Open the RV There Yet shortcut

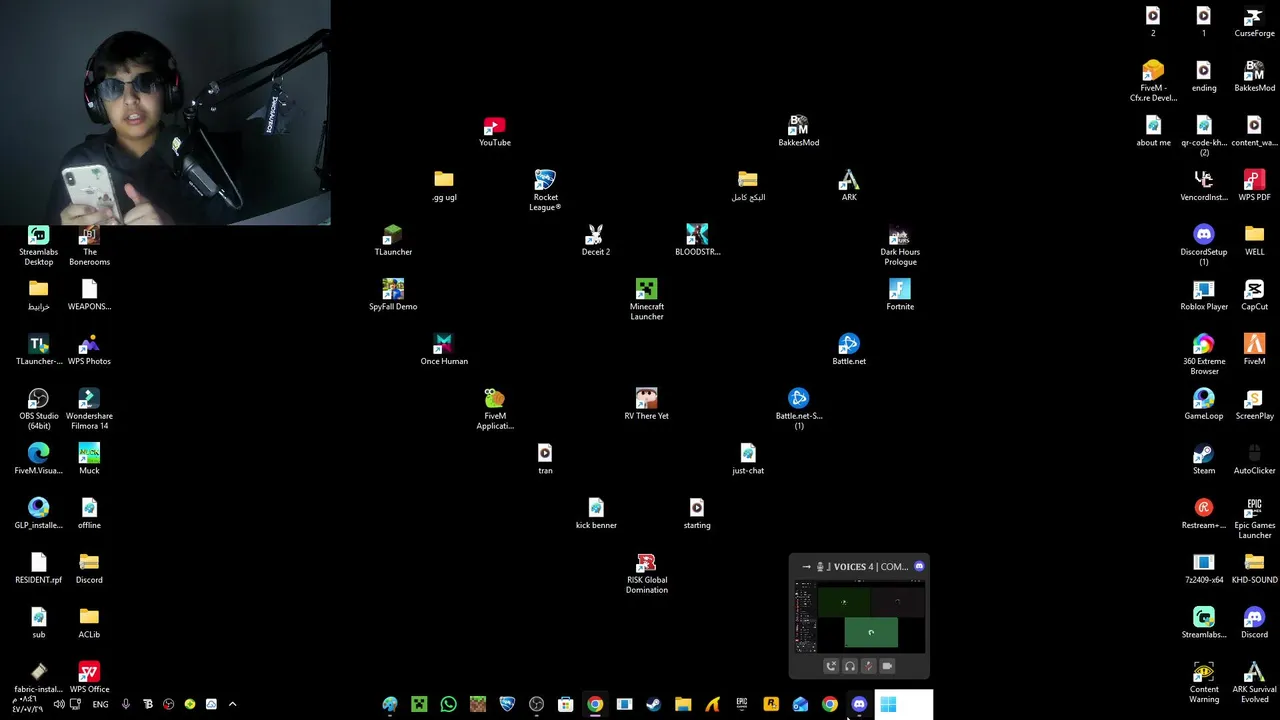pos(646,404)
